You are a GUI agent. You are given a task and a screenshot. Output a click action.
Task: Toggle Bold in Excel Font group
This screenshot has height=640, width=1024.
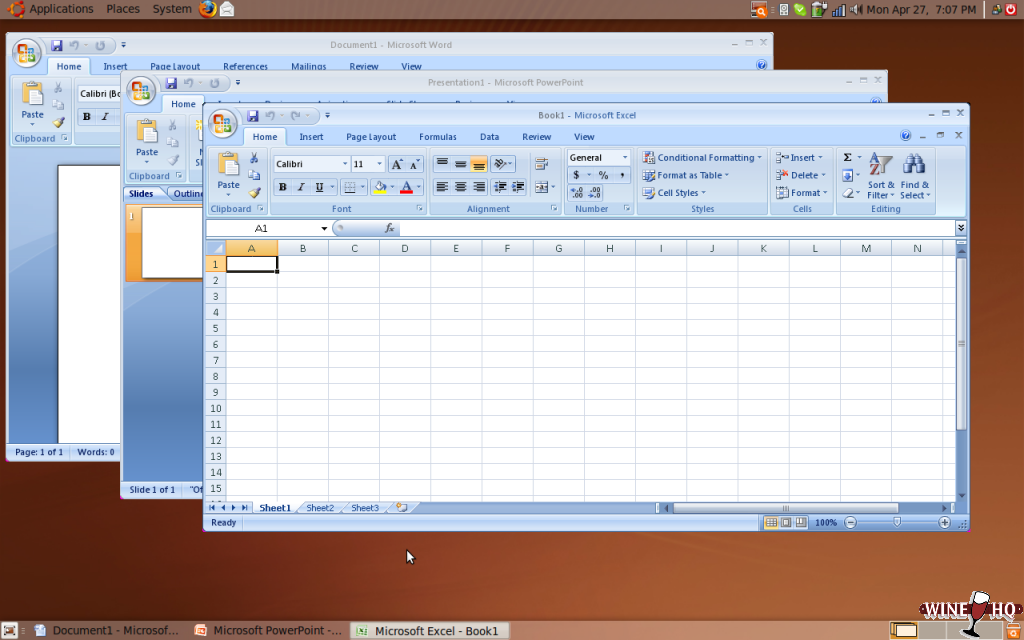click(x=282, y=187)
